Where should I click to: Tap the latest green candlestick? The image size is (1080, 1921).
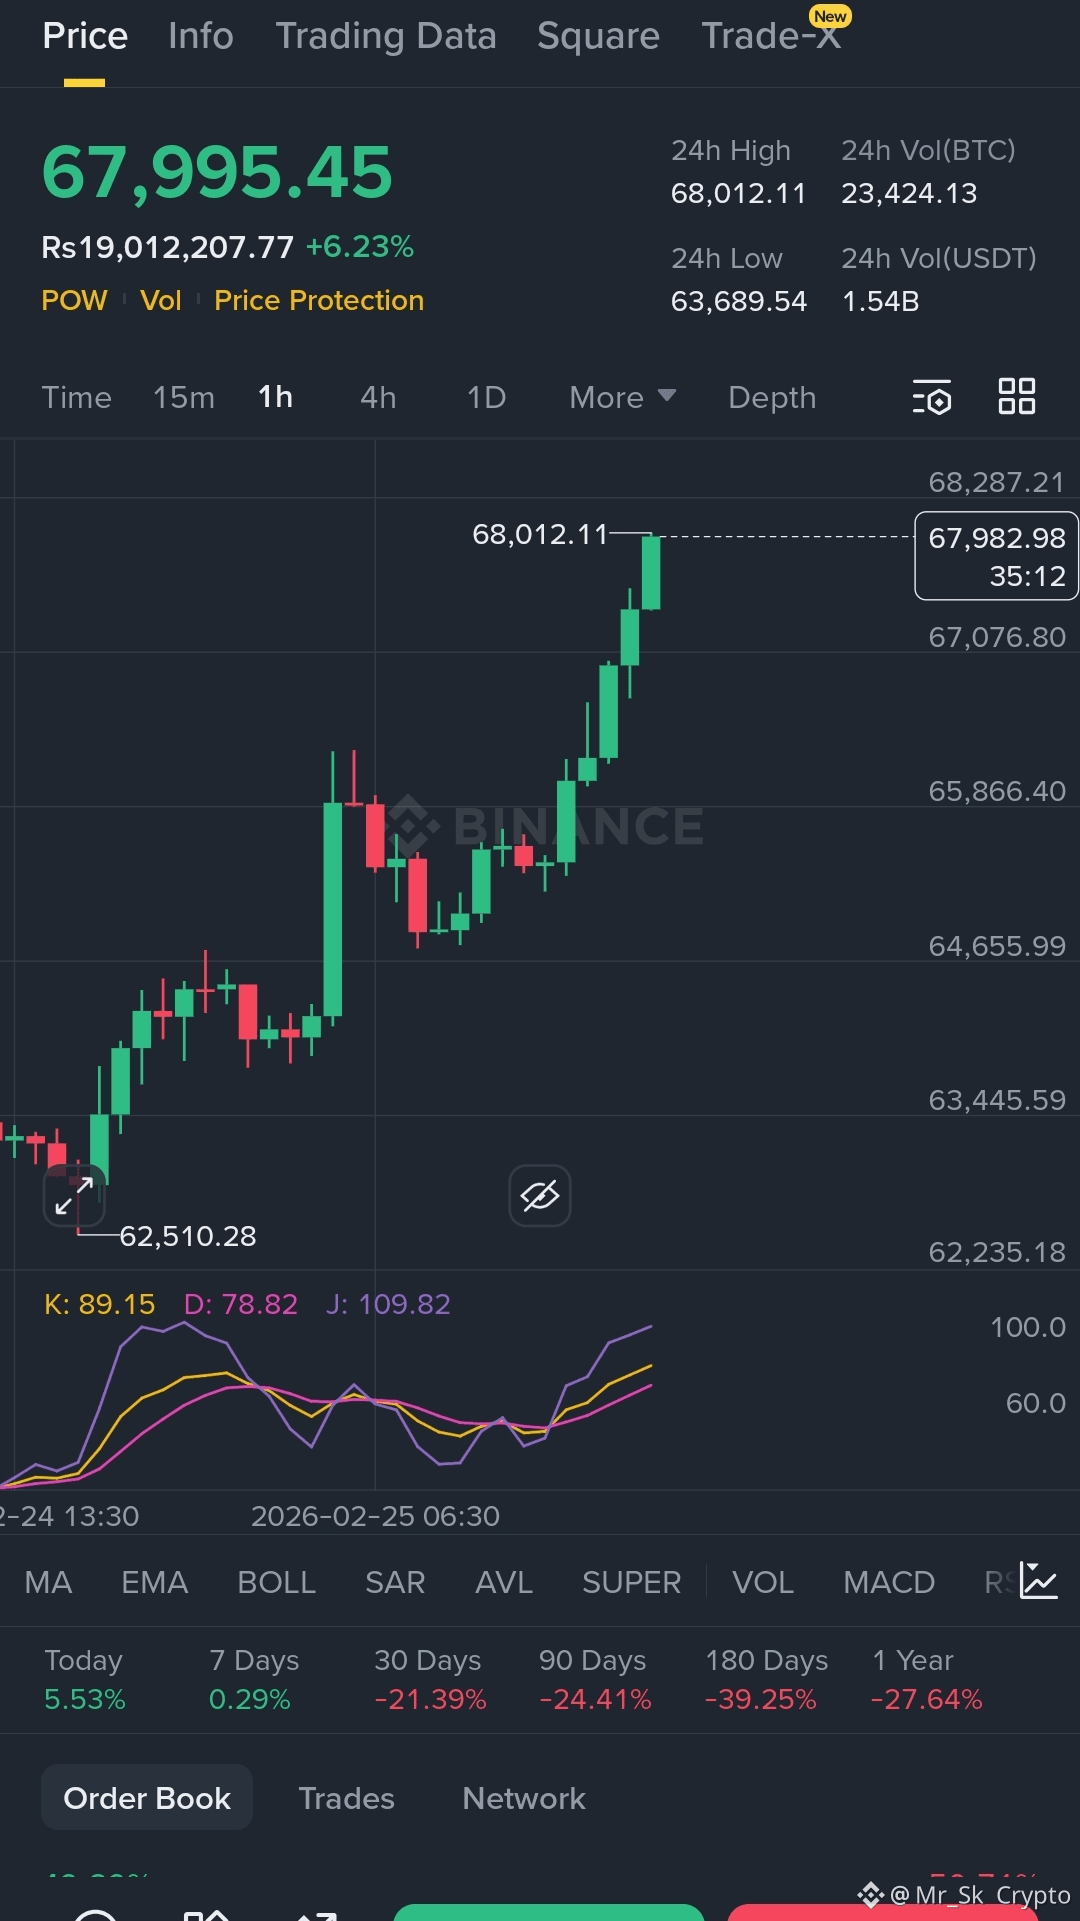[x=651, y=572]
